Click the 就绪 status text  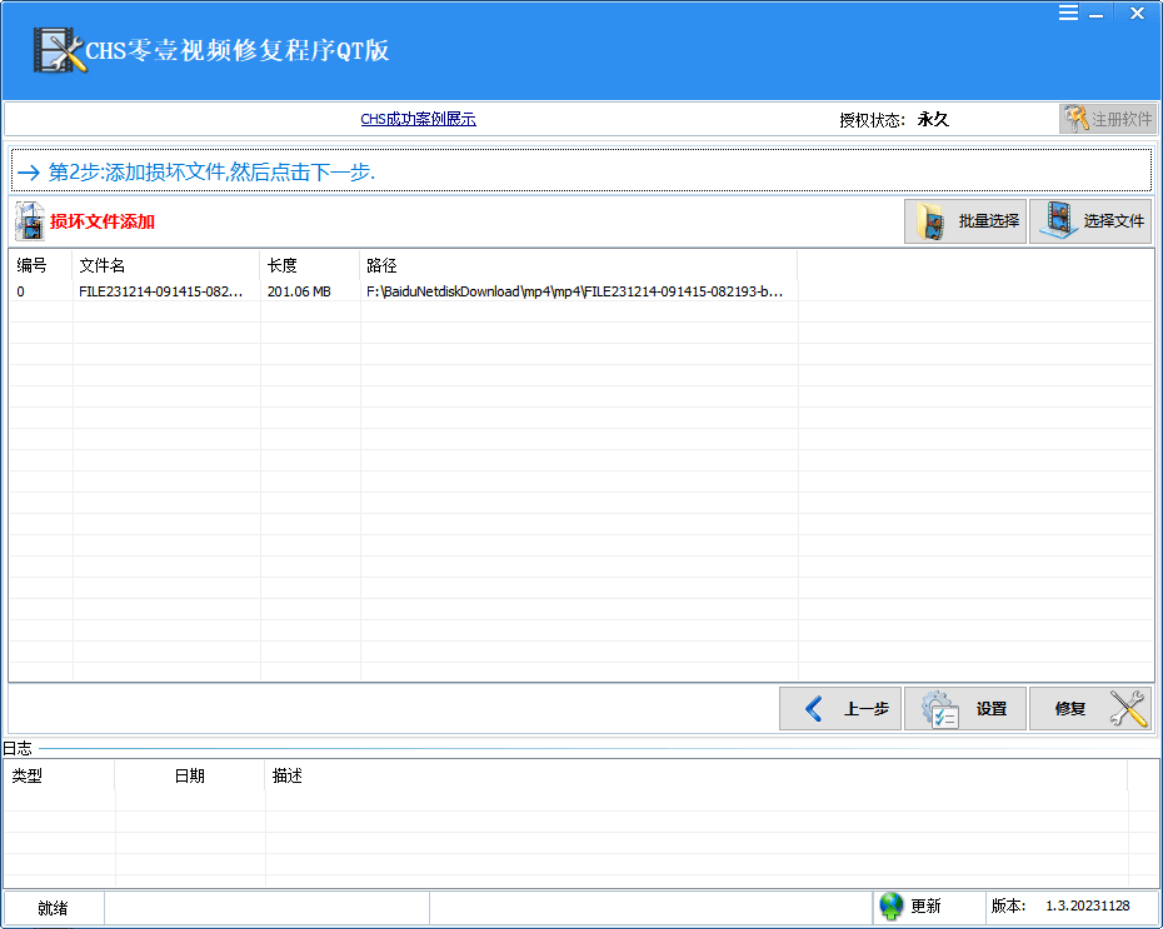click(53, 908)
